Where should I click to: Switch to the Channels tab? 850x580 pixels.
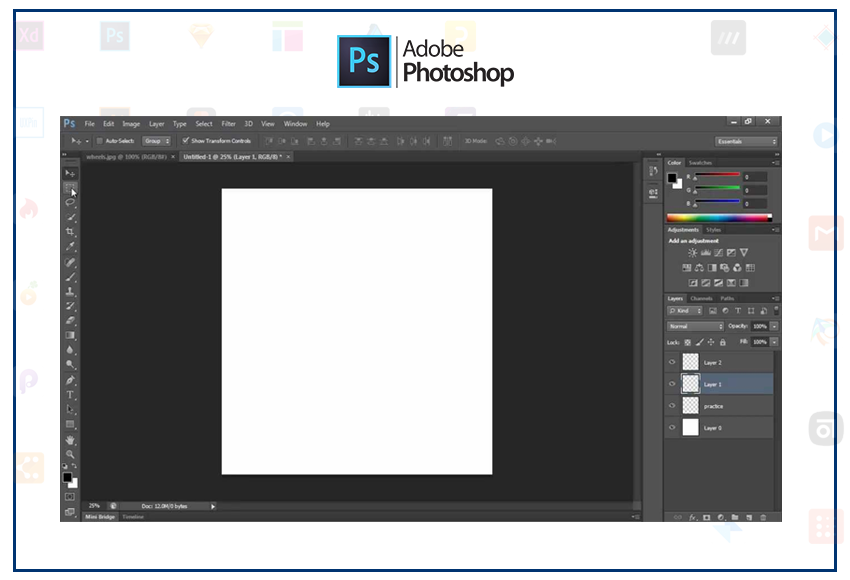(701, 299)
